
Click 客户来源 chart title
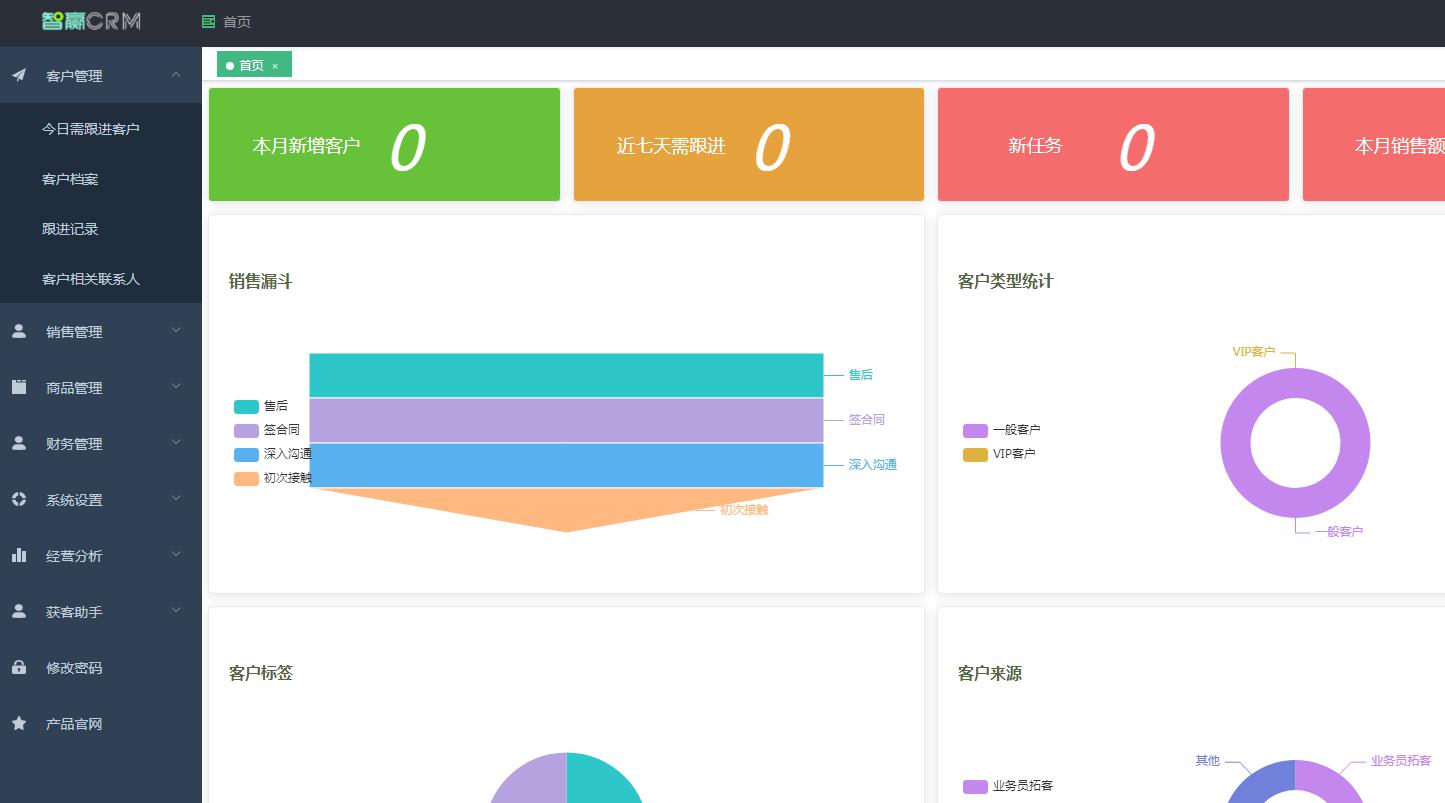(x=990, y=674)
